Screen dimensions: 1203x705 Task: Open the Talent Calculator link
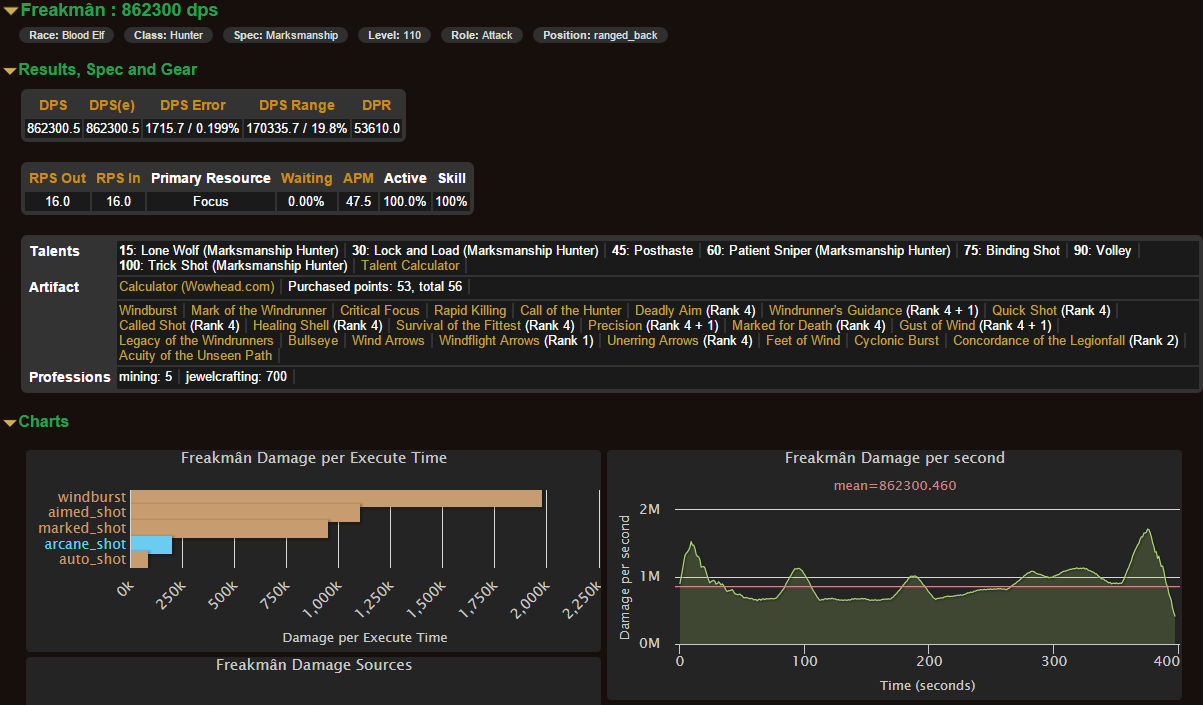(409, 266)
